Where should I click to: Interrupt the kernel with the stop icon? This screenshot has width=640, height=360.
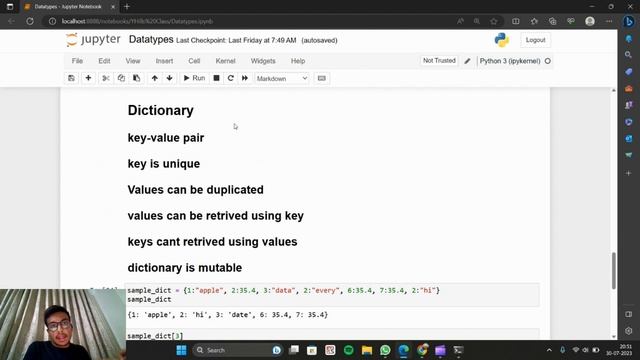tap(216, 78)
